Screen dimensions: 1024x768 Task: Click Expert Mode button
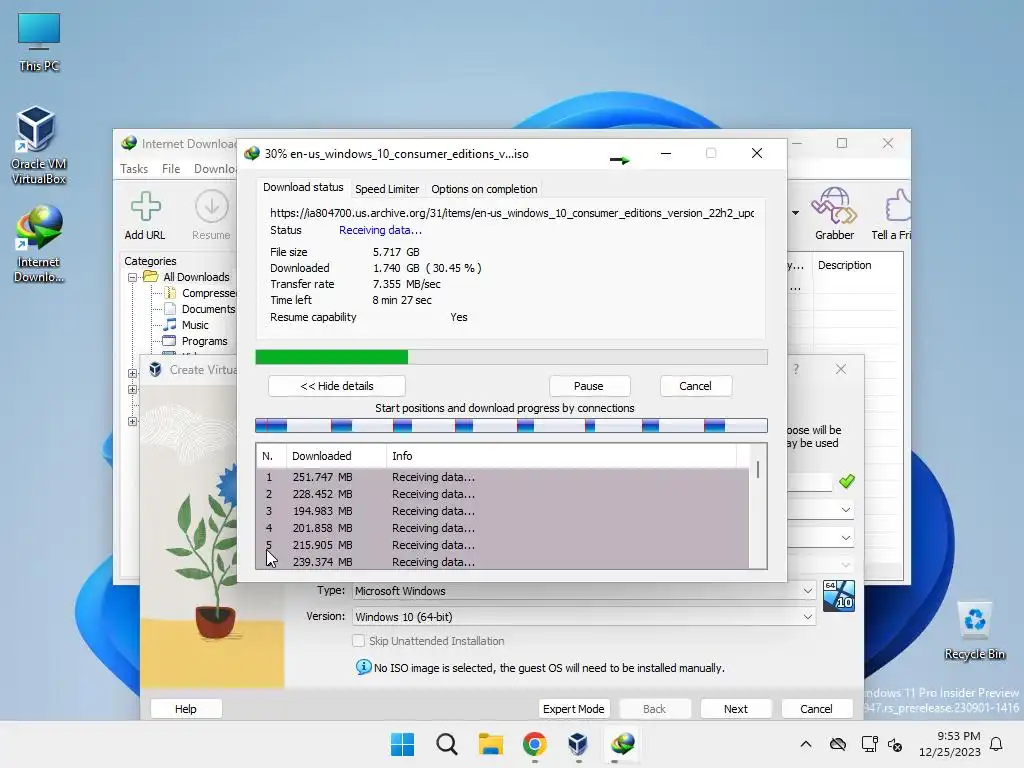(573, 709)
